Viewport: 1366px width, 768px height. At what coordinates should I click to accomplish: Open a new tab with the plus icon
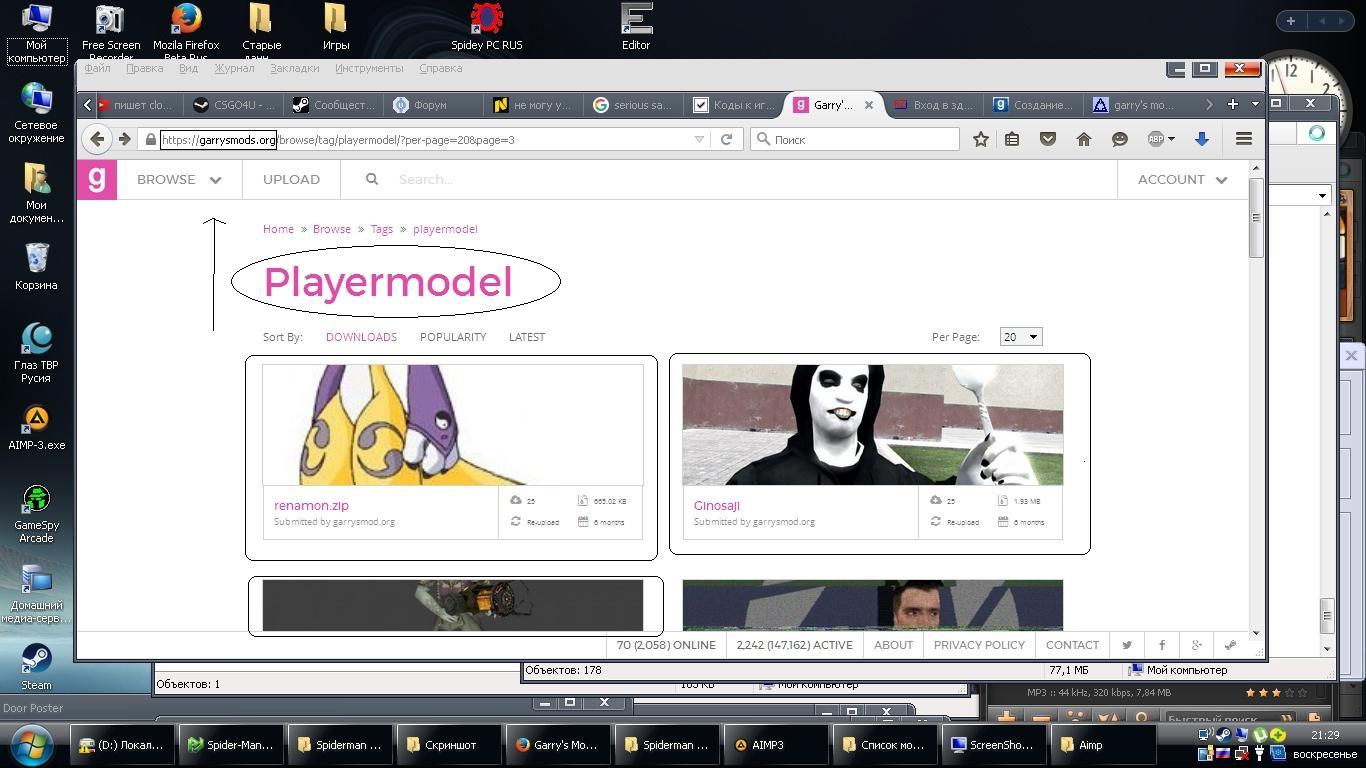point(1233,104)
